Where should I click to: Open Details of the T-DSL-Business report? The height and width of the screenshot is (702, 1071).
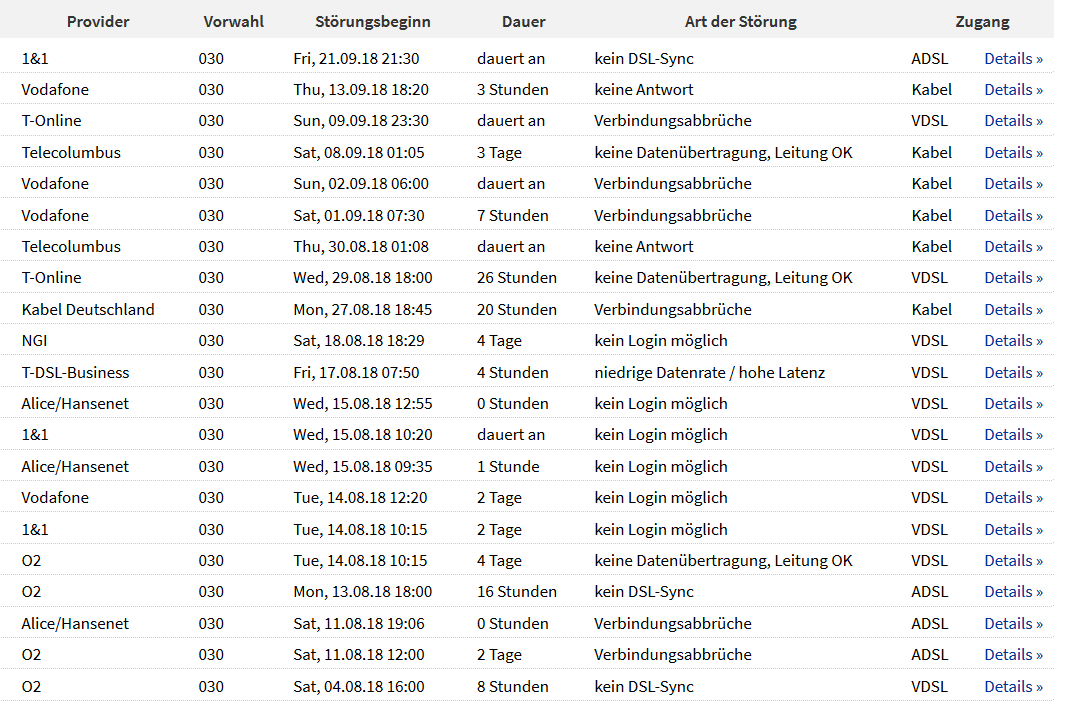pyautogui.click(x=1013, y=371)
